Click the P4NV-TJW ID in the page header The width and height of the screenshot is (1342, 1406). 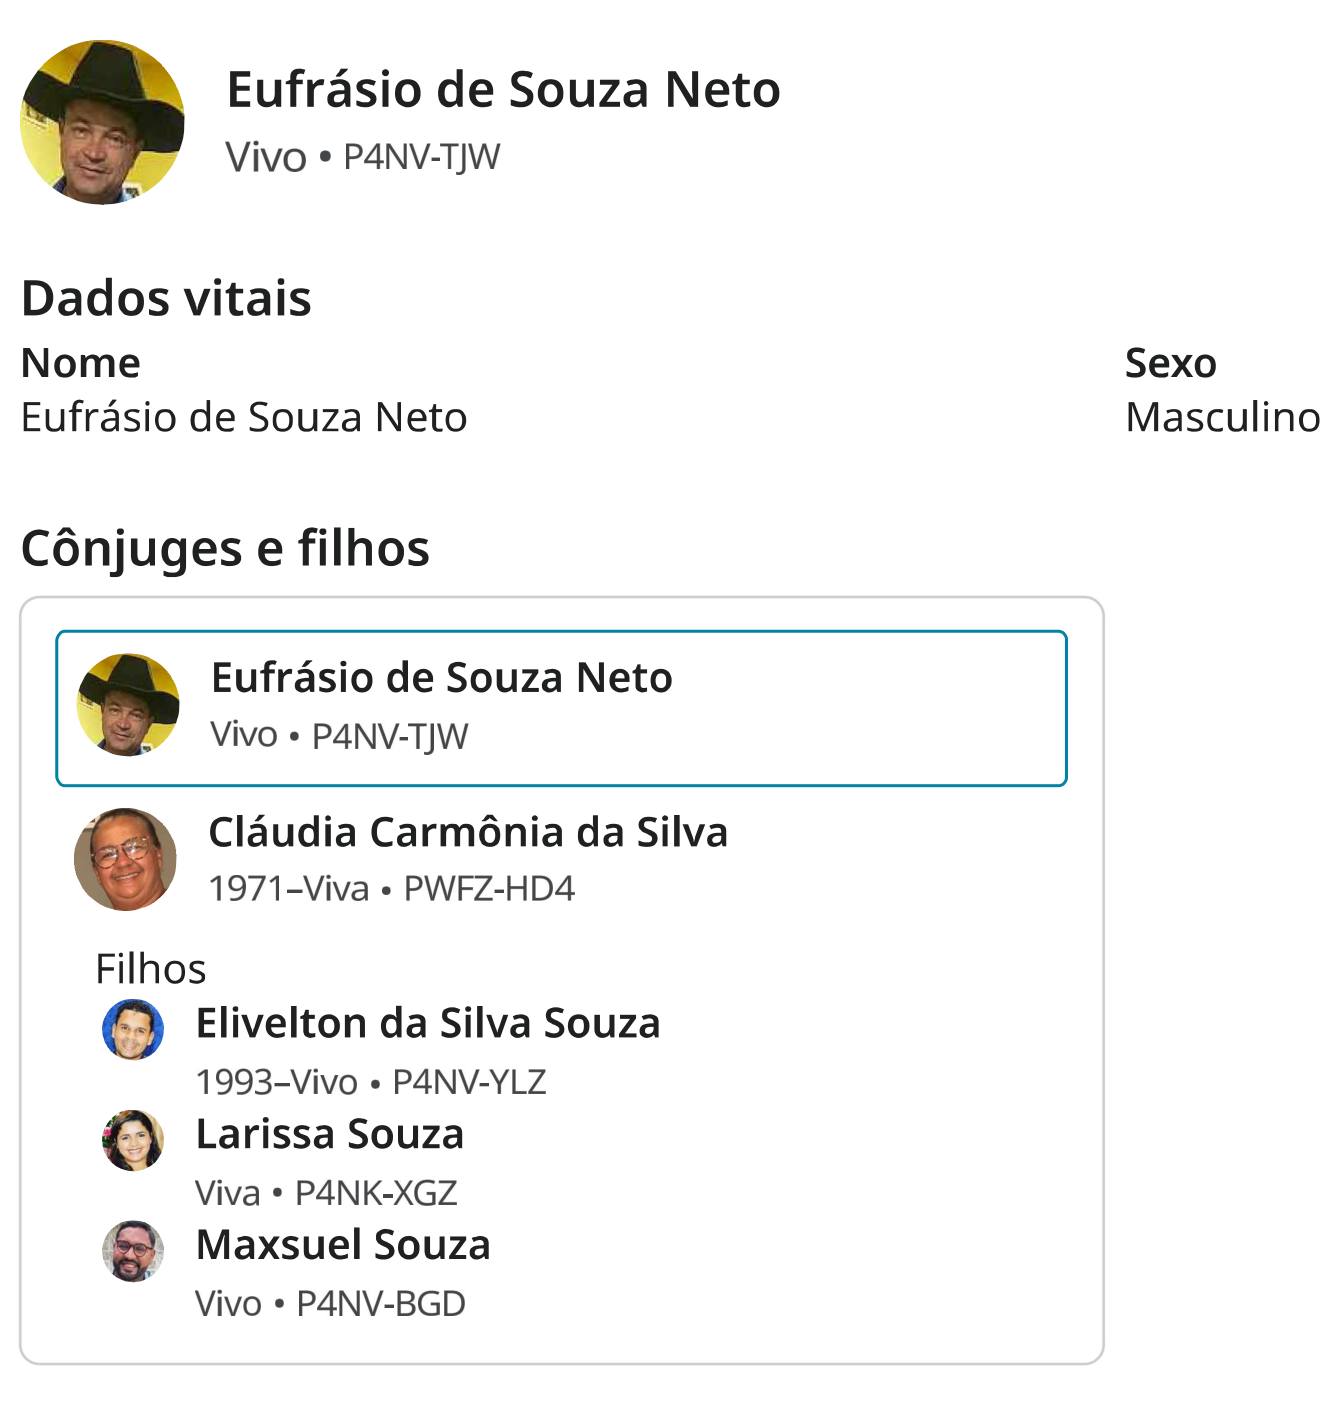tap(421, 157)
